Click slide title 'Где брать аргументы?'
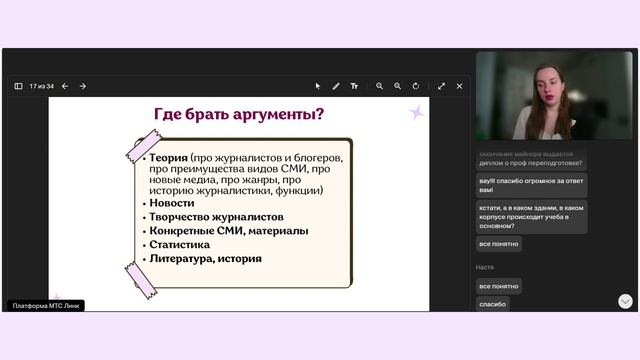Viewport: 640px width, 360px height. point(239,114)
